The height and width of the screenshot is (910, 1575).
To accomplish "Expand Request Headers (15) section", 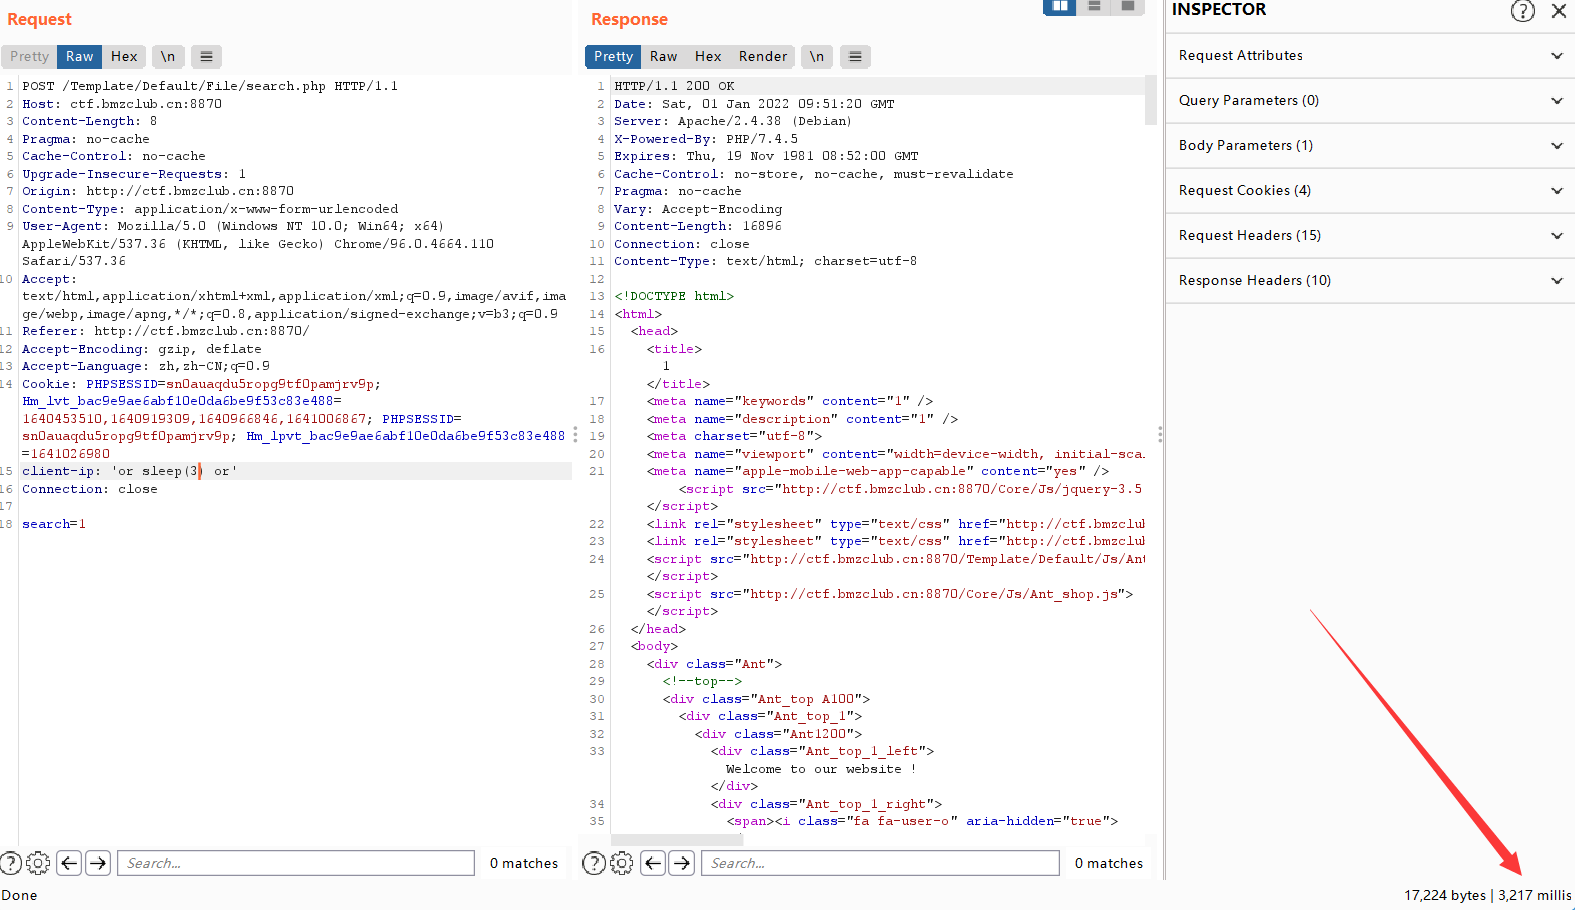I will click(x=1370, y=236).
